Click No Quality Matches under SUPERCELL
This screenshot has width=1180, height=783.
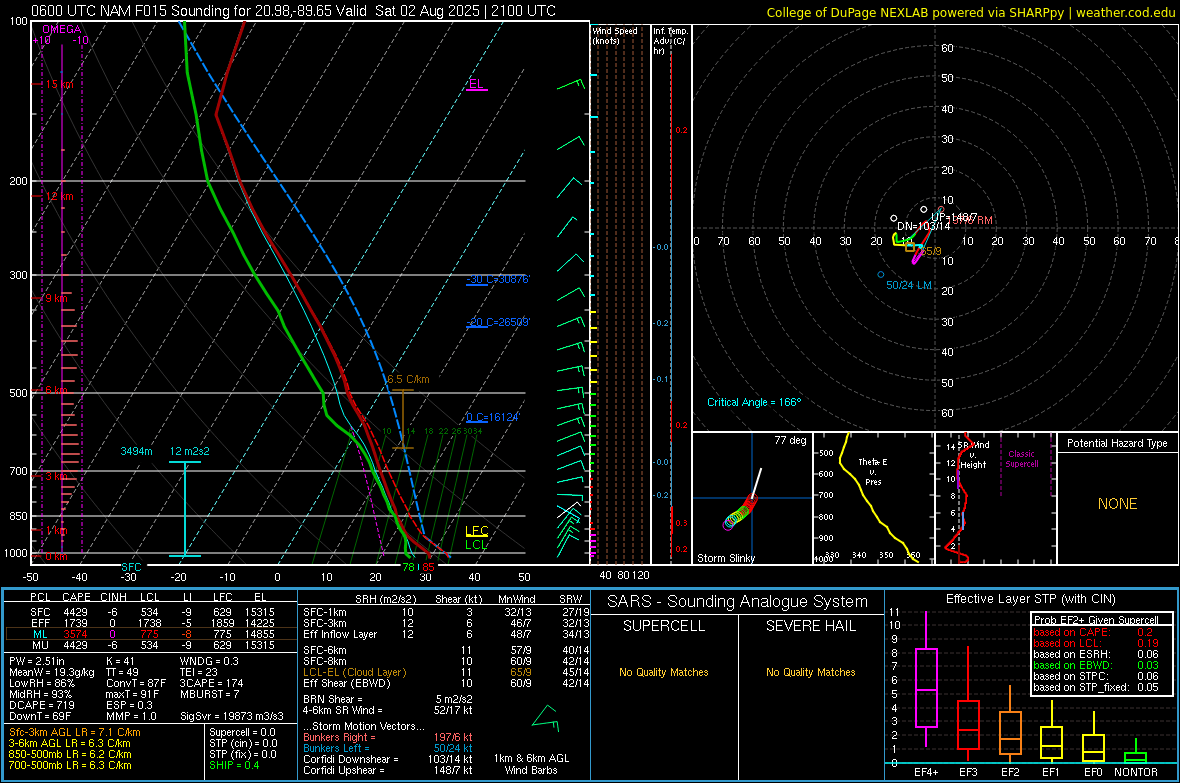pos(664,672)
